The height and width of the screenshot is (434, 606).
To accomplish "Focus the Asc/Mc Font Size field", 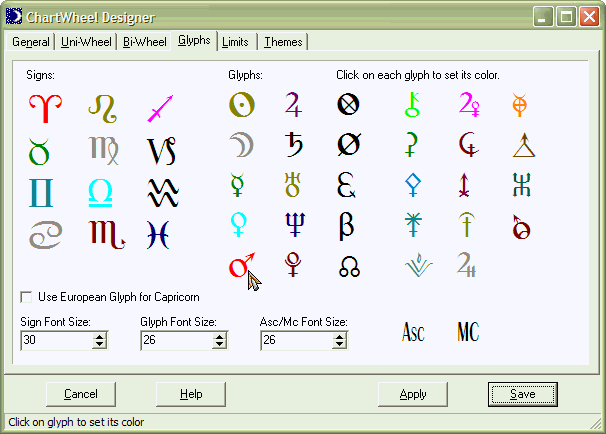I will coord(296,340).
